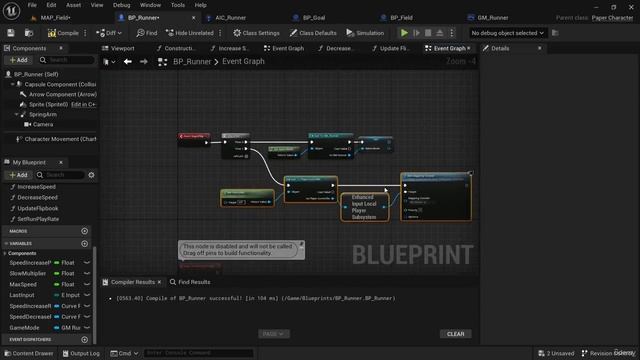Viewport: 640px width, 360px height.
Task: Toggle Simulation mode
Action: click(365, 33)
